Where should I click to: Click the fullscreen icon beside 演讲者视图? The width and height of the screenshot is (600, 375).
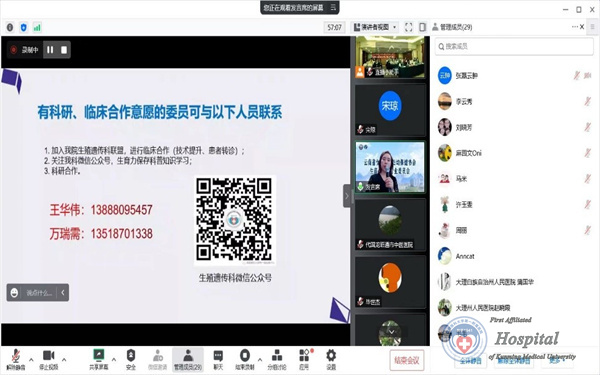(x=408, y=27)
